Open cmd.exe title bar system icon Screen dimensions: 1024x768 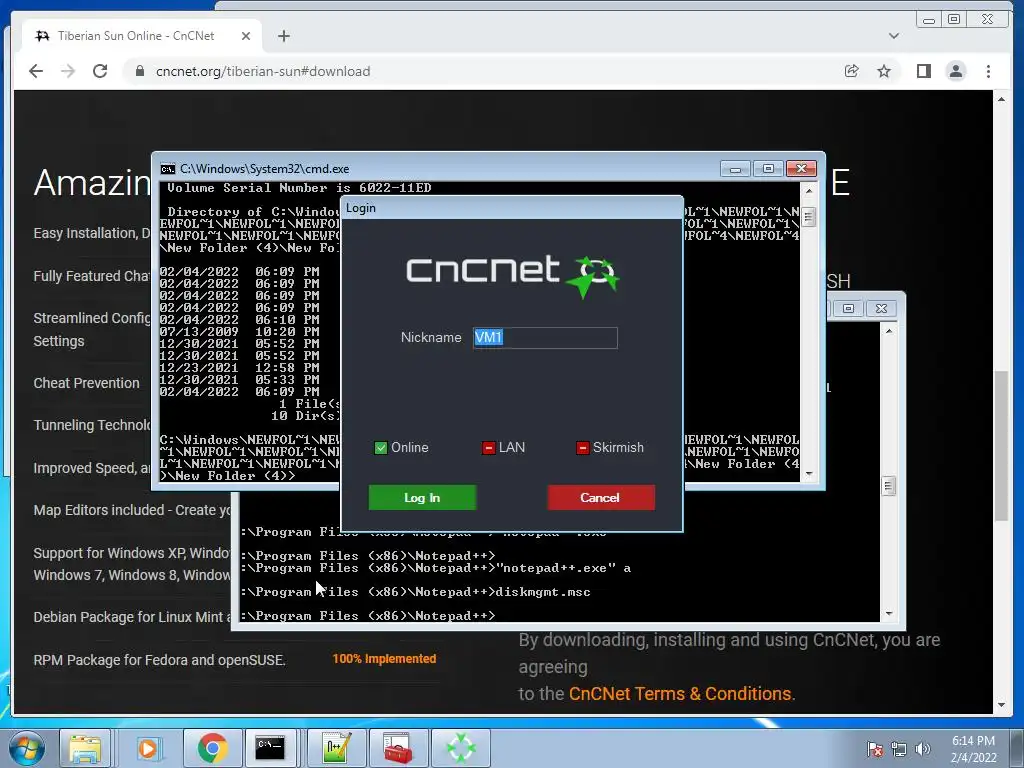[x=168, y=169]
